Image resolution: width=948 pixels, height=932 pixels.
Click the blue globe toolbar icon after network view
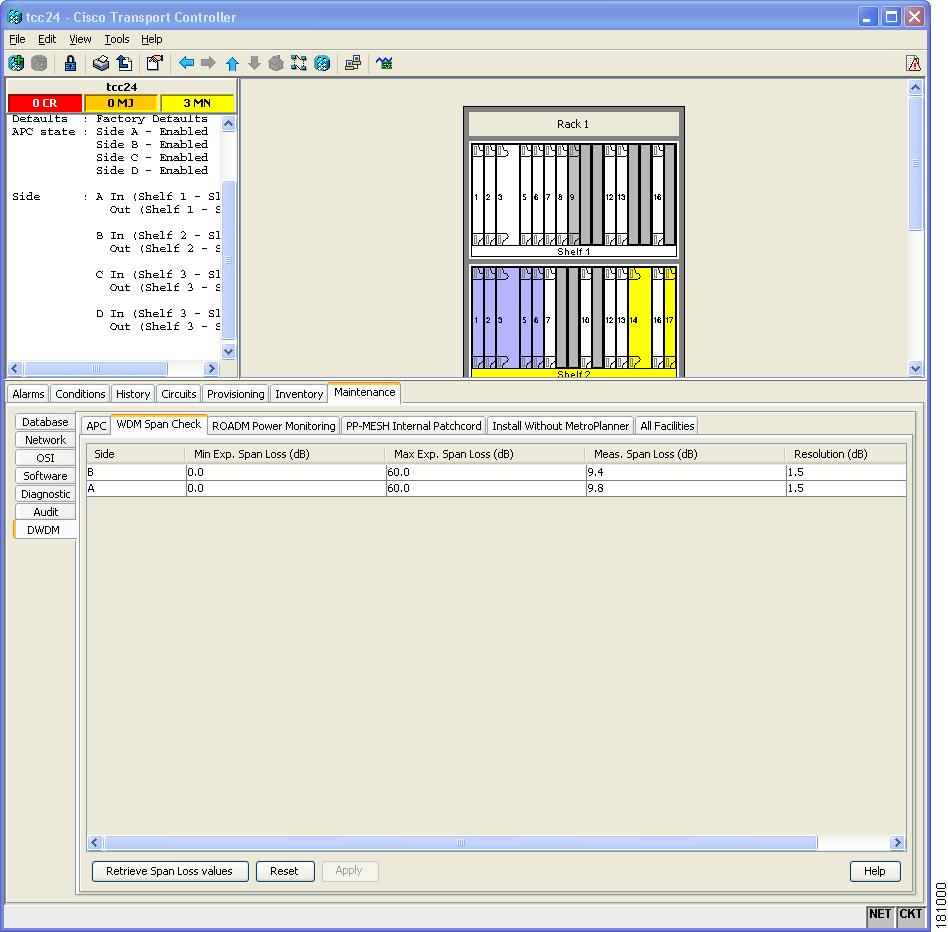pos(322,63)
